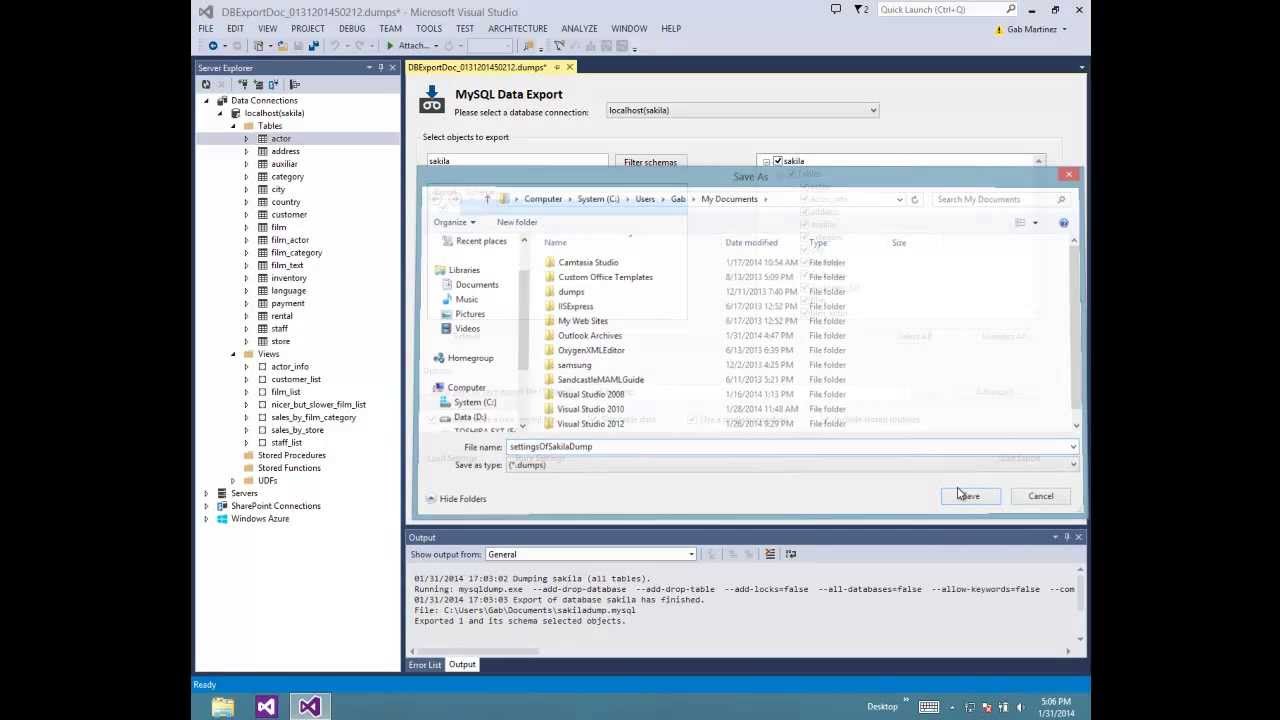Click the Refresh icon in Server Explorer toolbar
This screenshot has height=720, width=1280.
click(x=206, y=85)
